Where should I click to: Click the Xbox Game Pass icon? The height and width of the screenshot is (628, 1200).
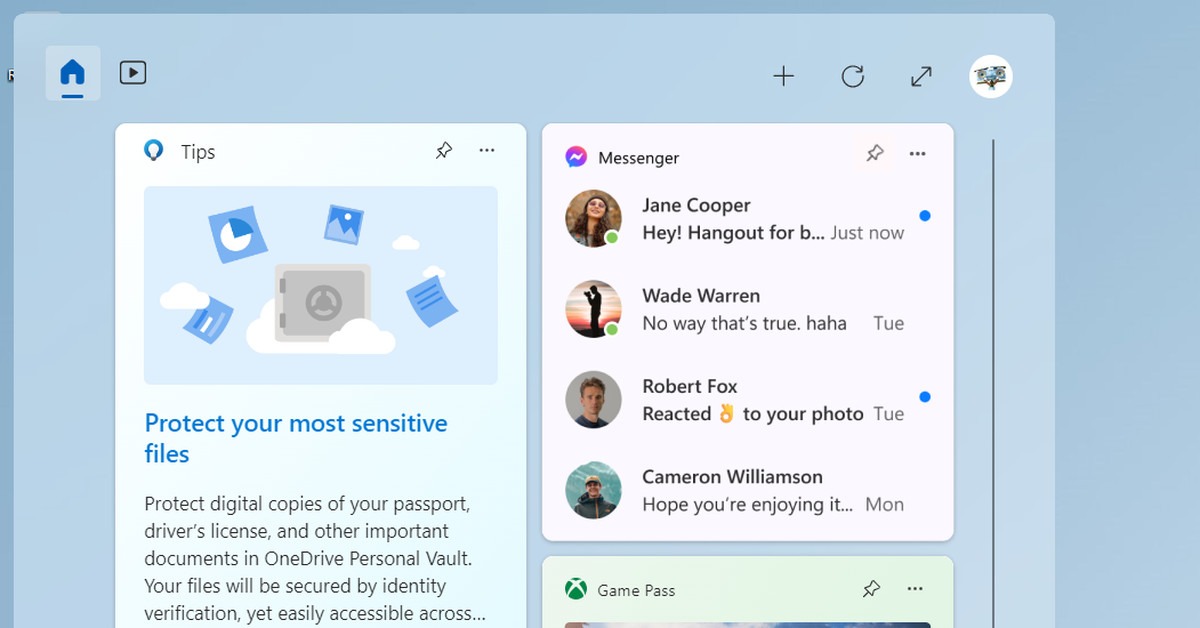point(576,590)
